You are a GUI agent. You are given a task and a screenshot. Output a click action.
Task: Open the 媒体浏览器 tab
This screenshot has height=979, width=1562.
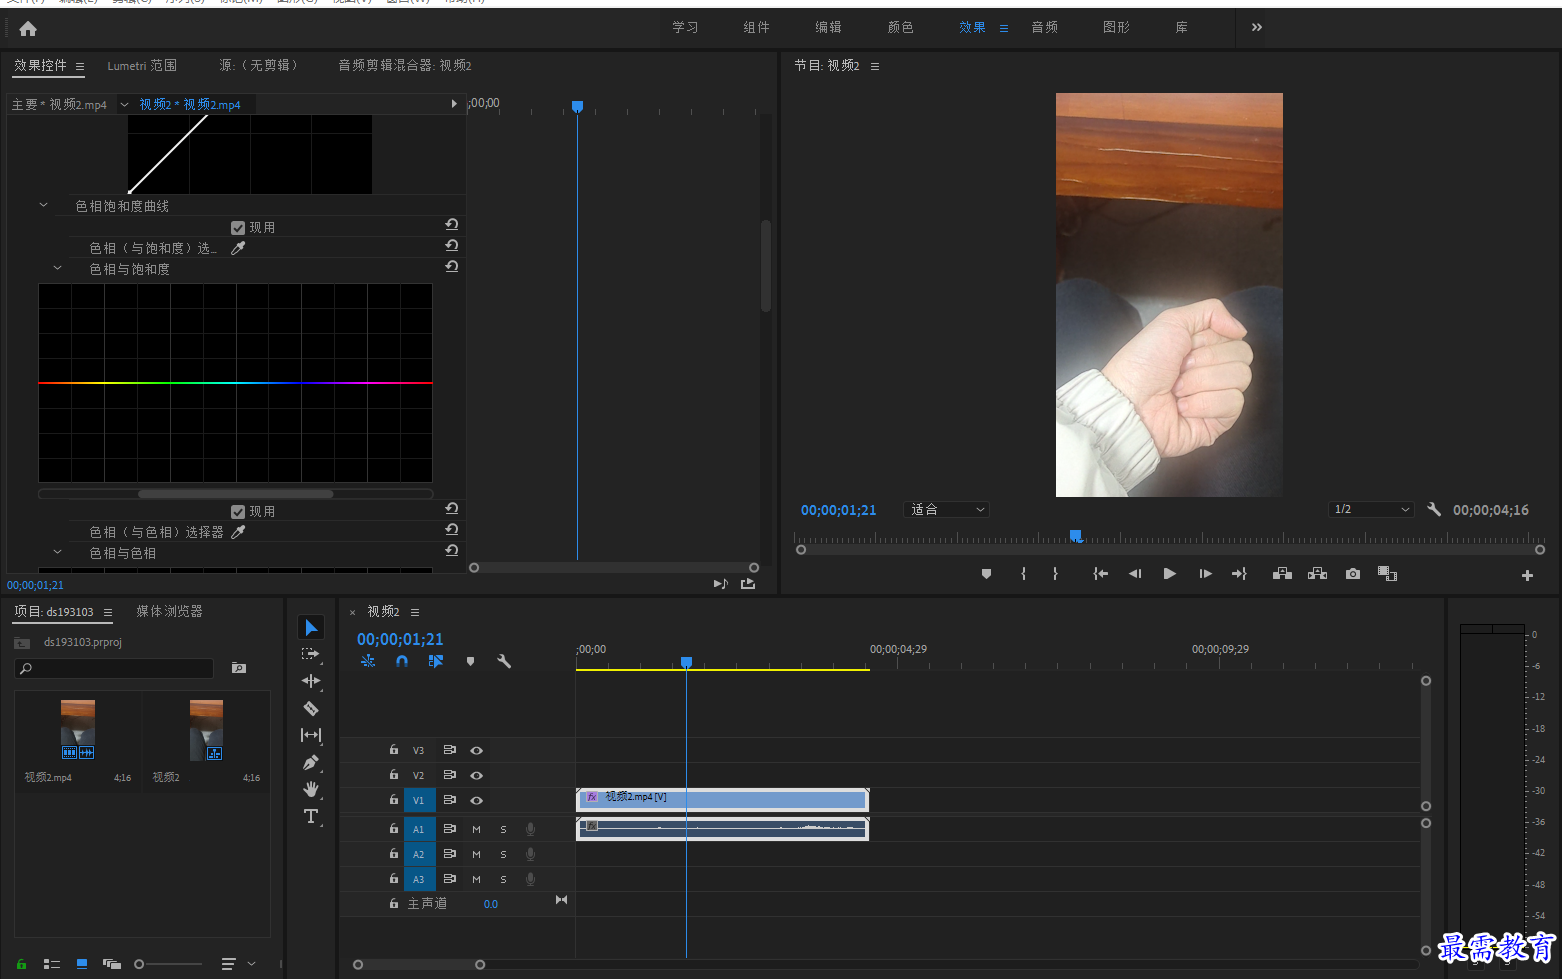point(169,611)
